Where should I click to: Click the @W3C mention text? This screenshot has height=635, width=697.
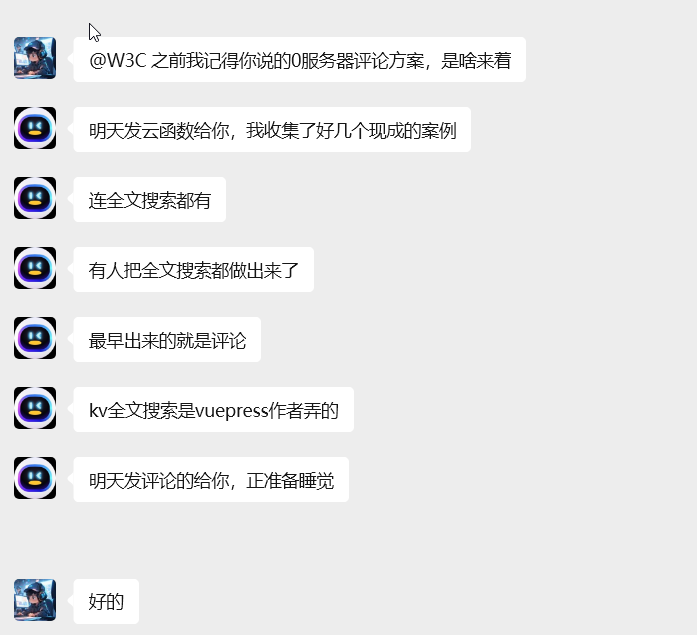pyautogui.click(x=117, y=60)
